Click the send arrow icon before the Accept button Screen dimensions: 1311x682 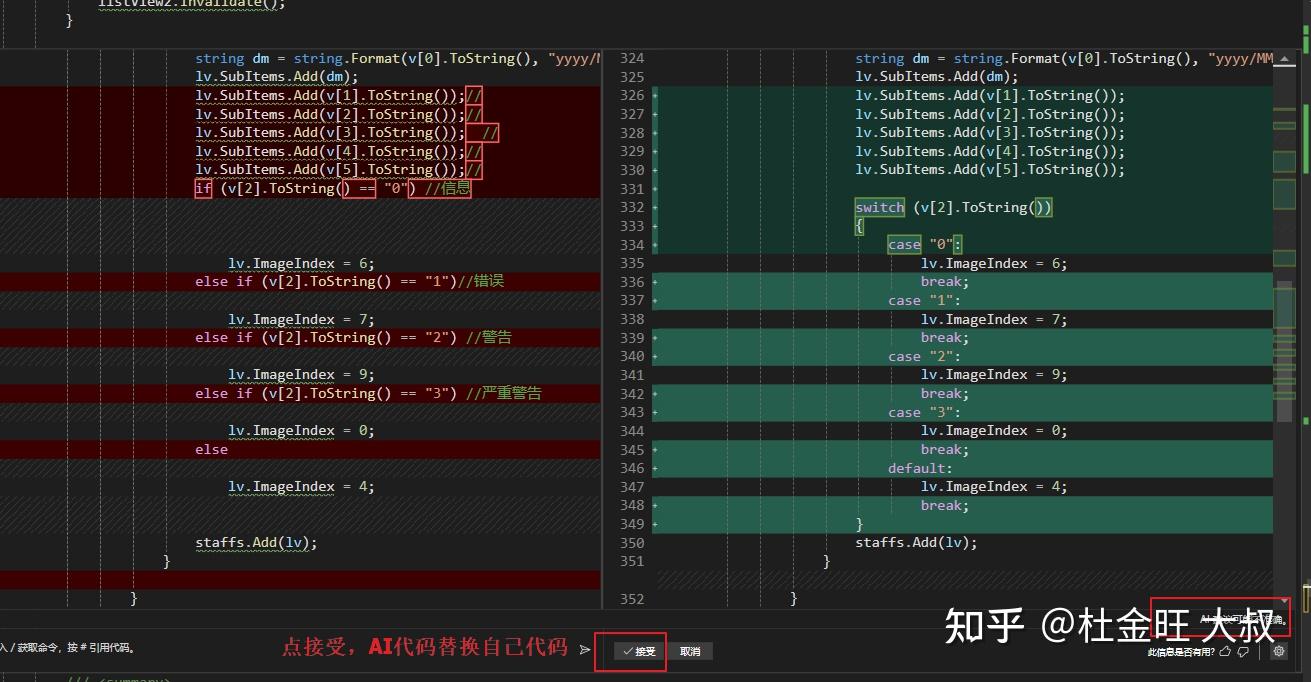pos(586,648)
